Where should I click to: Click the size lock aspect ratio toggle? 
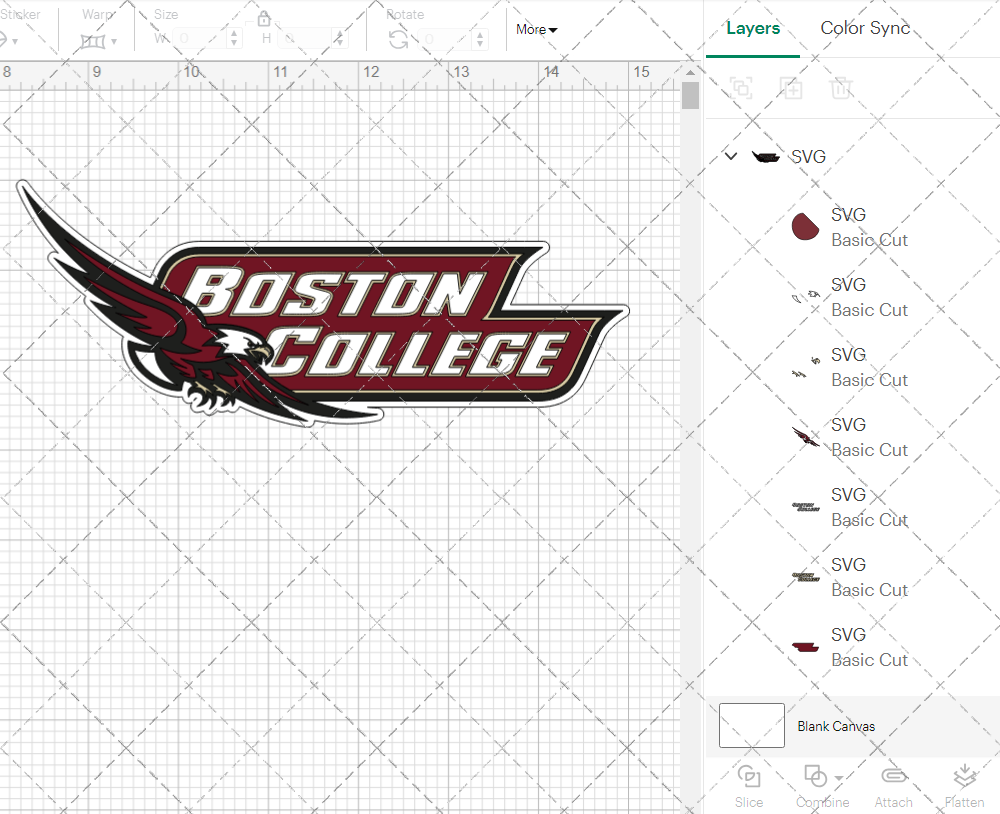tap(263, 18)
